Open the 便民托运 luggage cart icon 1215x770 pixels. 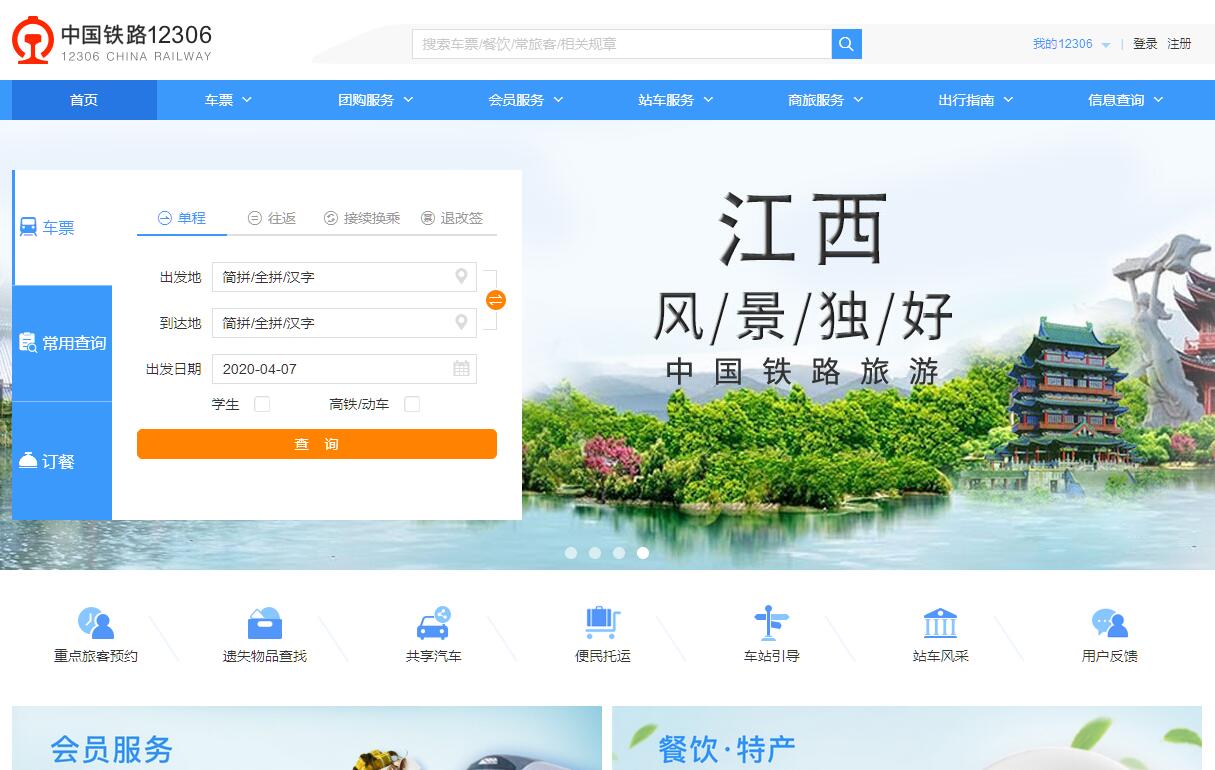[x=603, y=624]
